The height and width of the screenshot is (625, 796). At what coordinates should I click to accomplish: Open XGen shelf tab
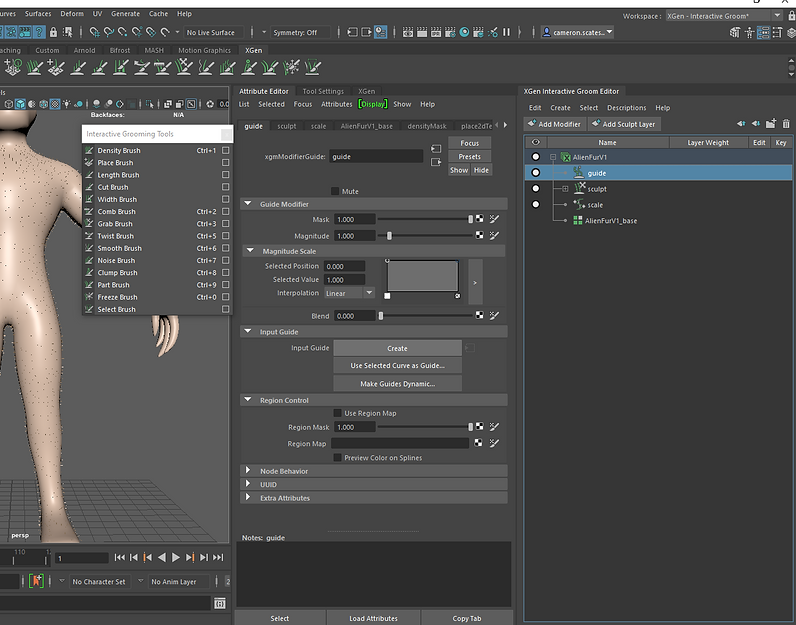253,50
